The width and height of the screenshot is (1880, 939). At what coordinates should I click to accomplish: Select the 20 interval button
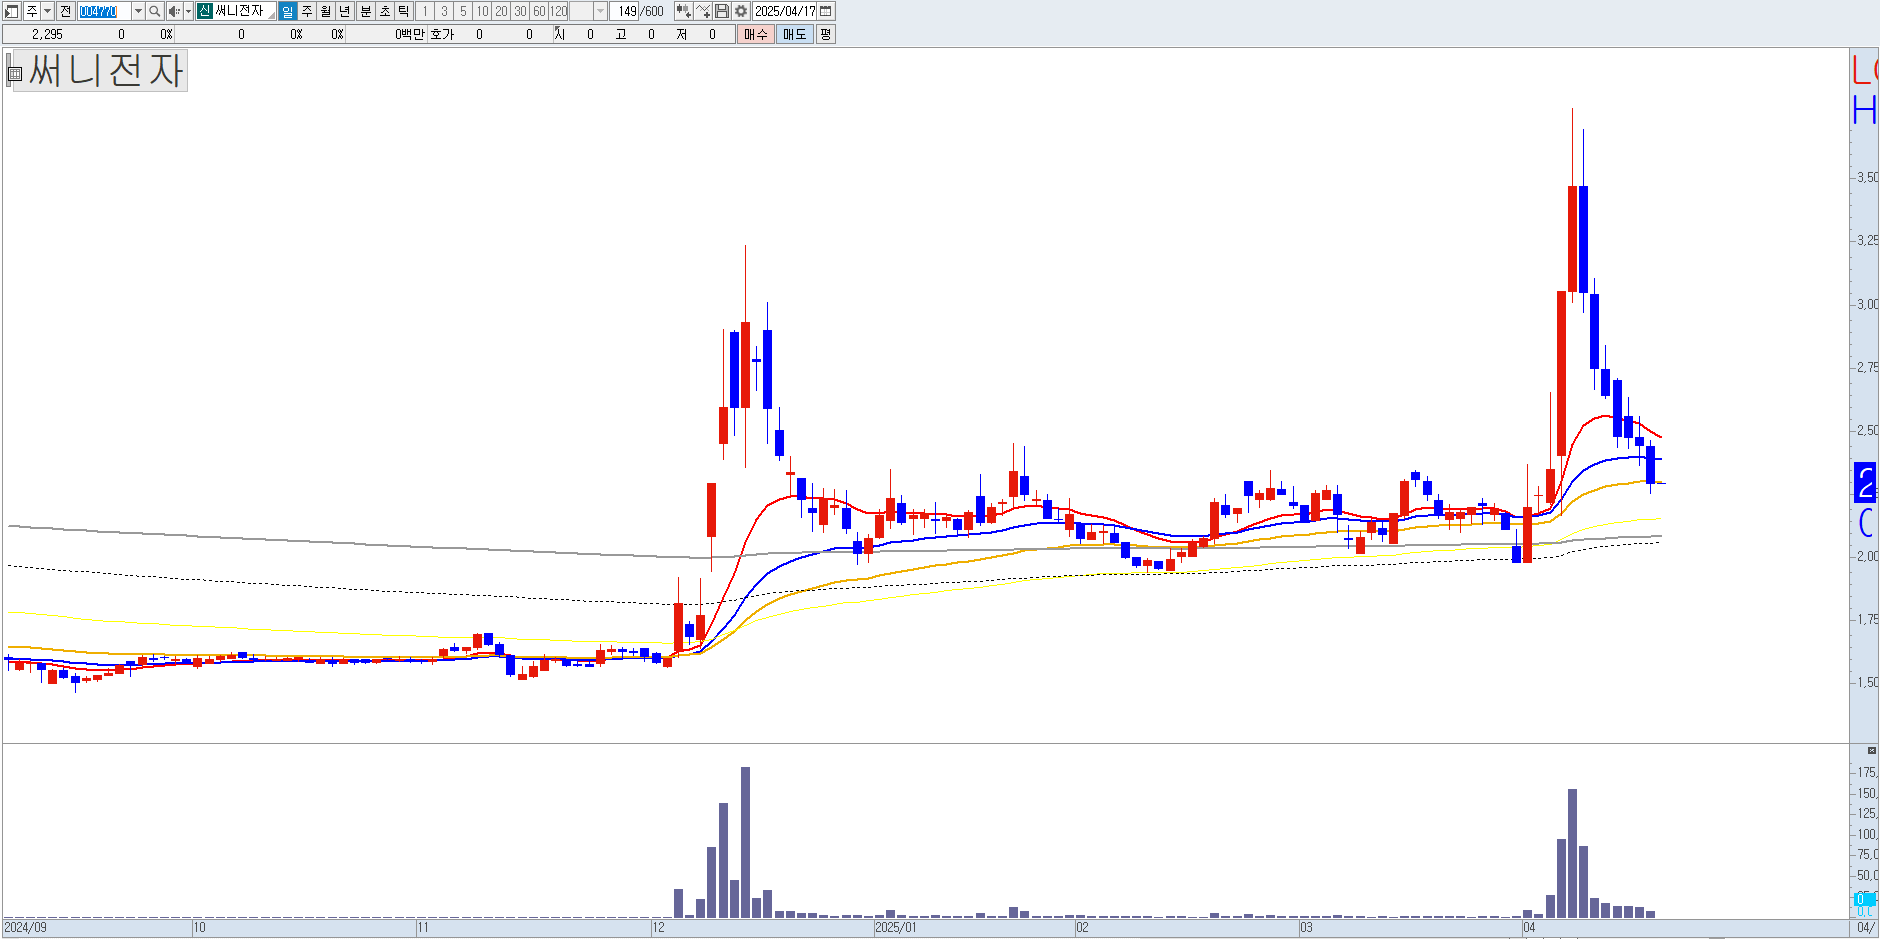click(501, 11)
